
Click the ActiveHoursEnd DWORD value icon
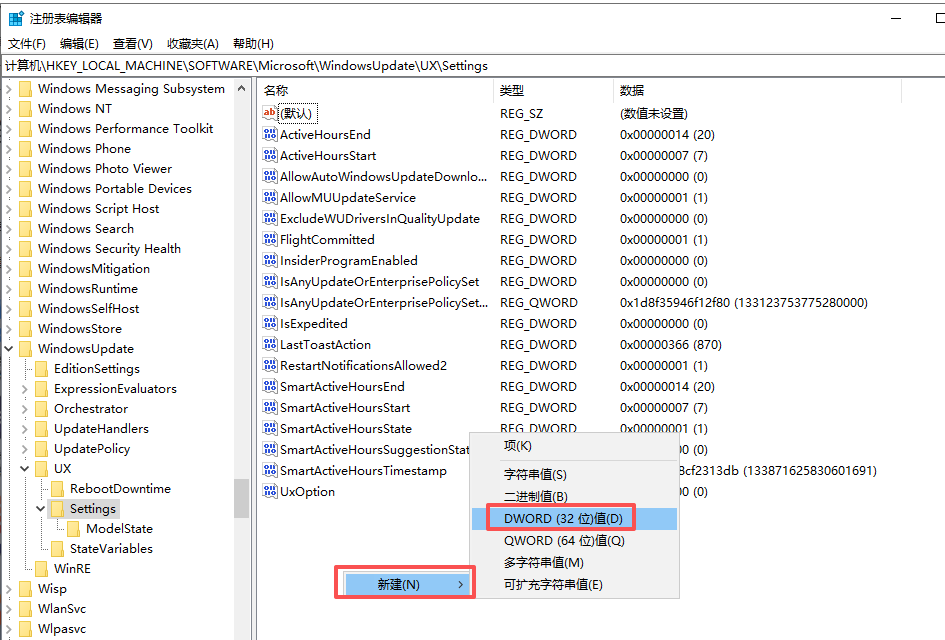269,134
